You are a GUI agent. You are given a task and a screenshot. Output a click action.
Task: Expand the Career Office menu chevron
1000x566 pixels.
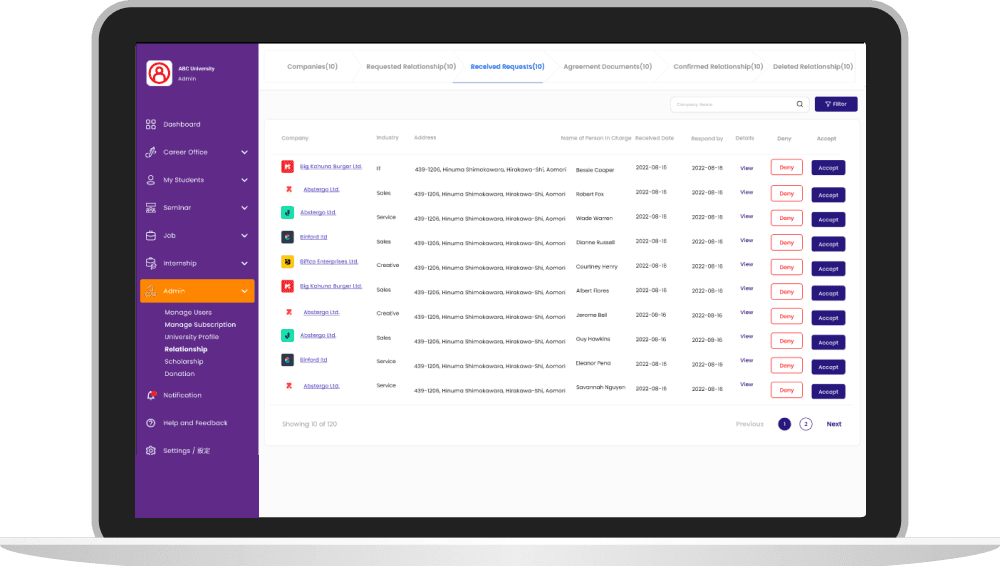(244, 152)
